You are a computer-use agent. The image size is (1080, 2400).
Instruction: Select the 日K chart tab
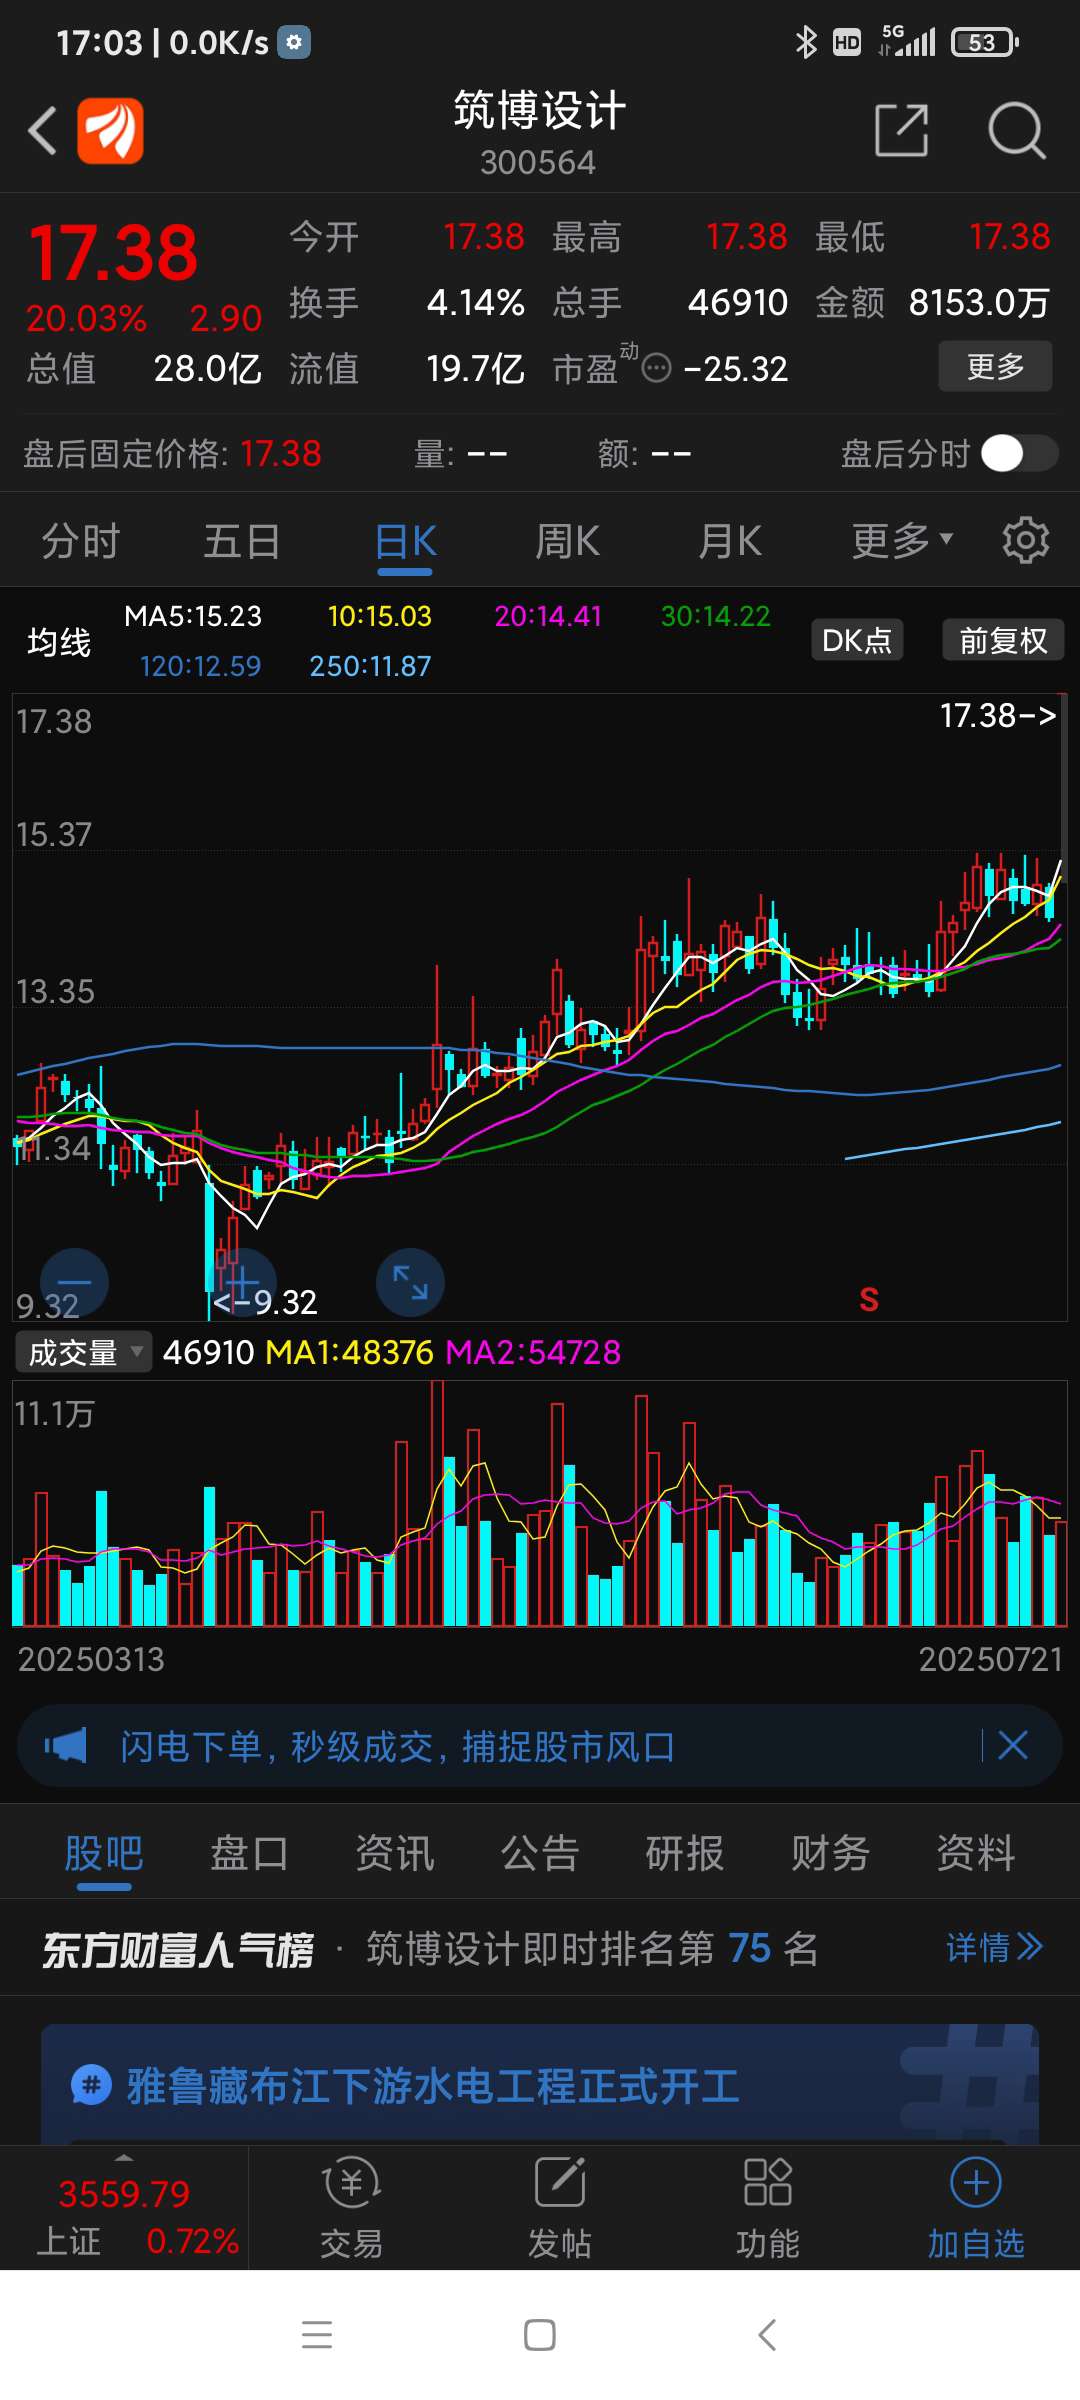pyautogui.click(x=405, y=541)
